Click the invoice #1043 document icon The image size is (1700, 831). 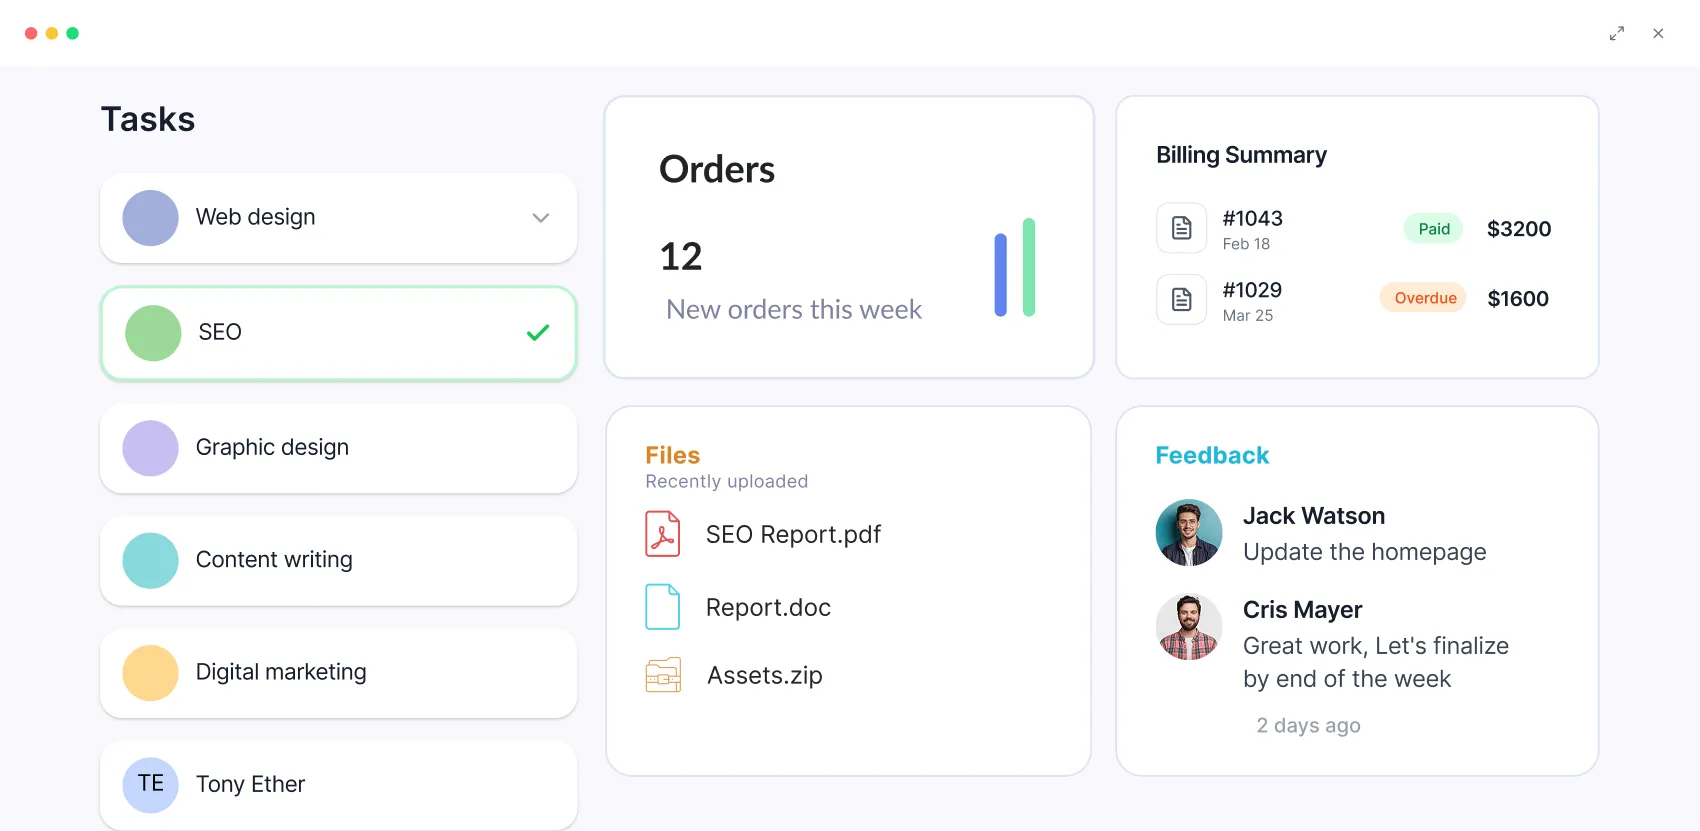[1181, 228]
